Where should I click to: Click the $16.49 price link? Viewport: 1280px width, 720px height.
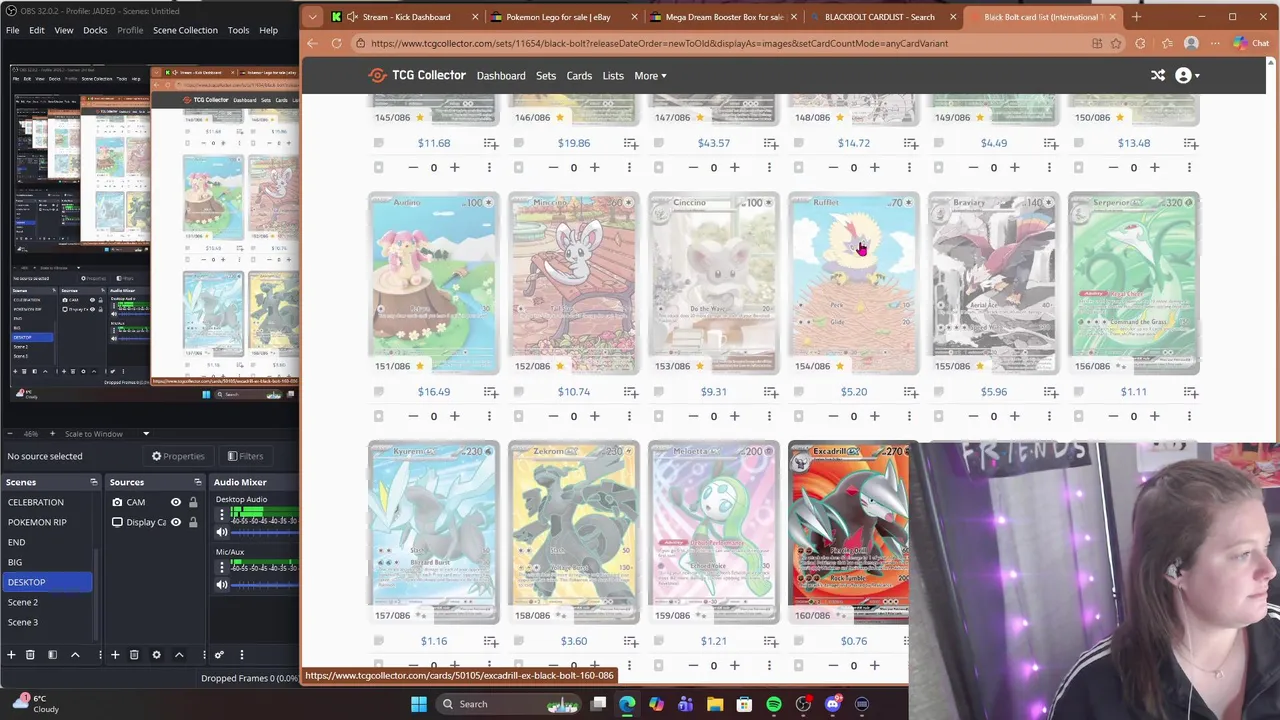coord(434,392)
